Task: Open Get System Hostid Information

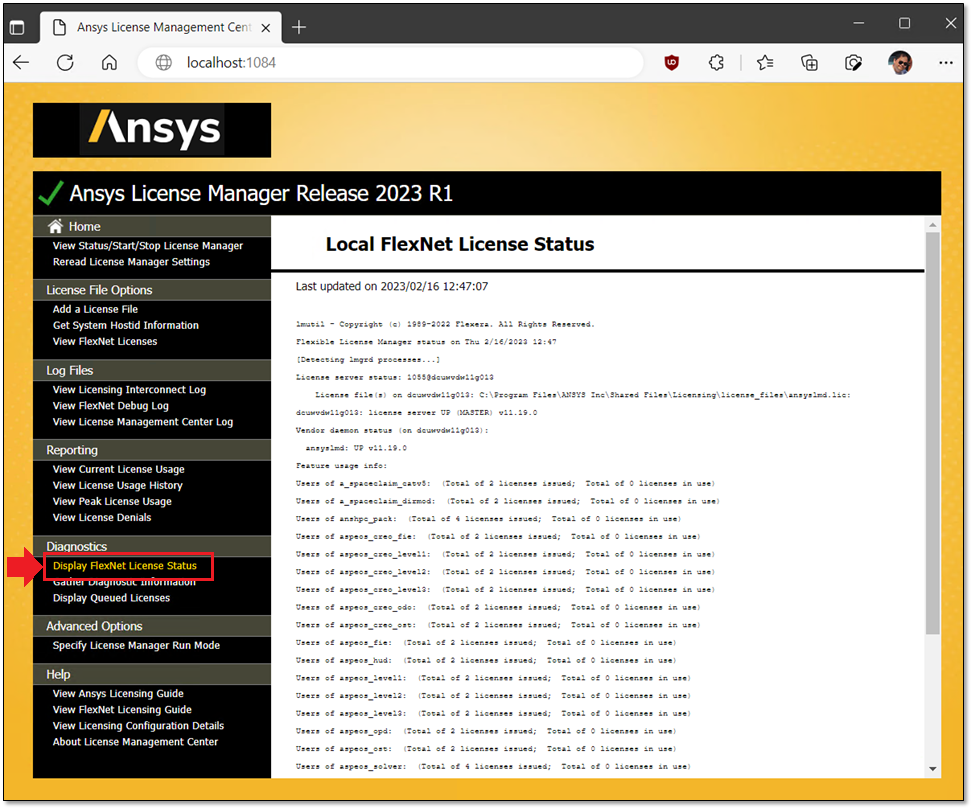Action: pos(126,325)
